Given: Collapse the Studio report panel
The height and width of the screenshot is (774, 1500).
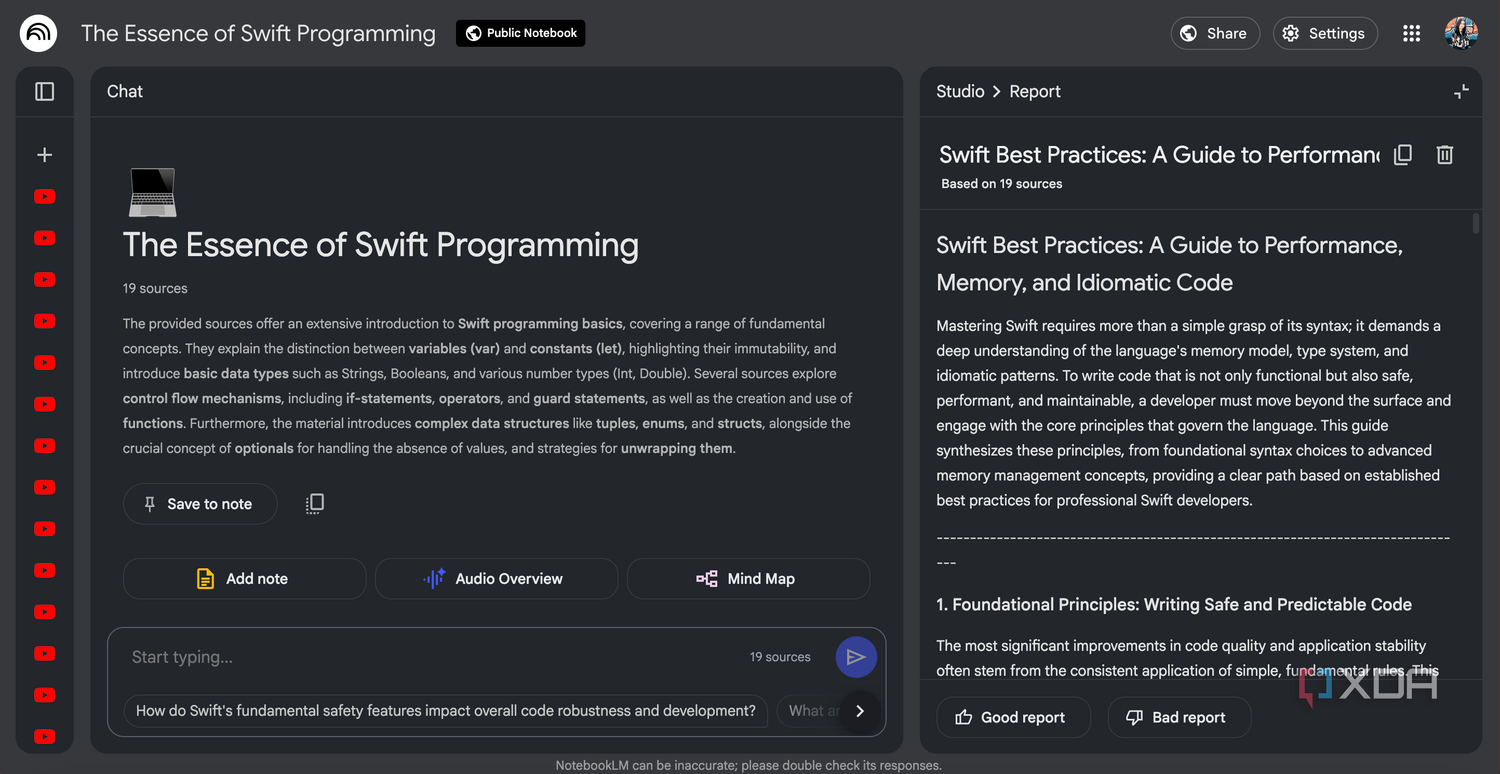Looking at the screenshot, I should coord(1461,91).
